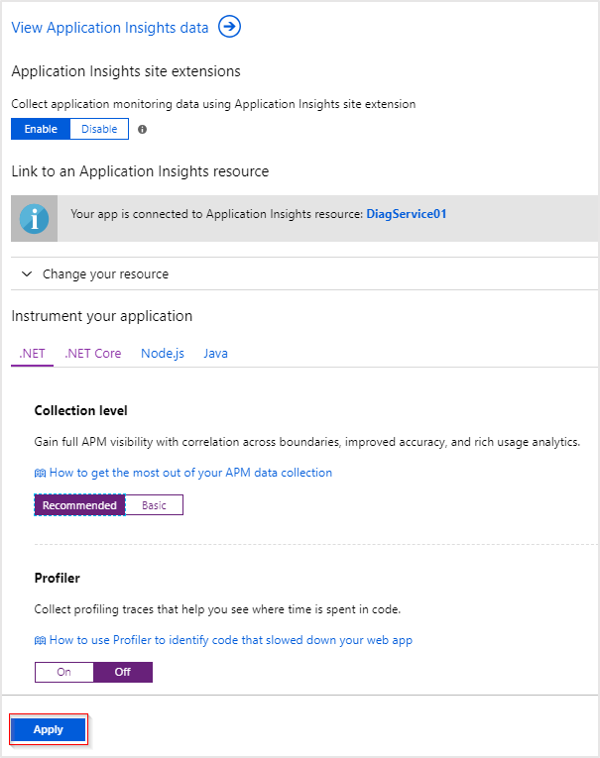Click the book icon beside APM data link
The image size is (600, 758).
40,472
